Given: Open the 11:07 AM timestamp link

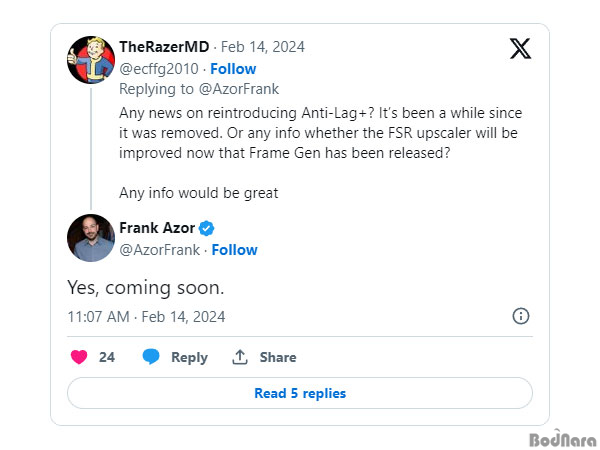Looking at the screenshot, I should (x=146, y=317).
